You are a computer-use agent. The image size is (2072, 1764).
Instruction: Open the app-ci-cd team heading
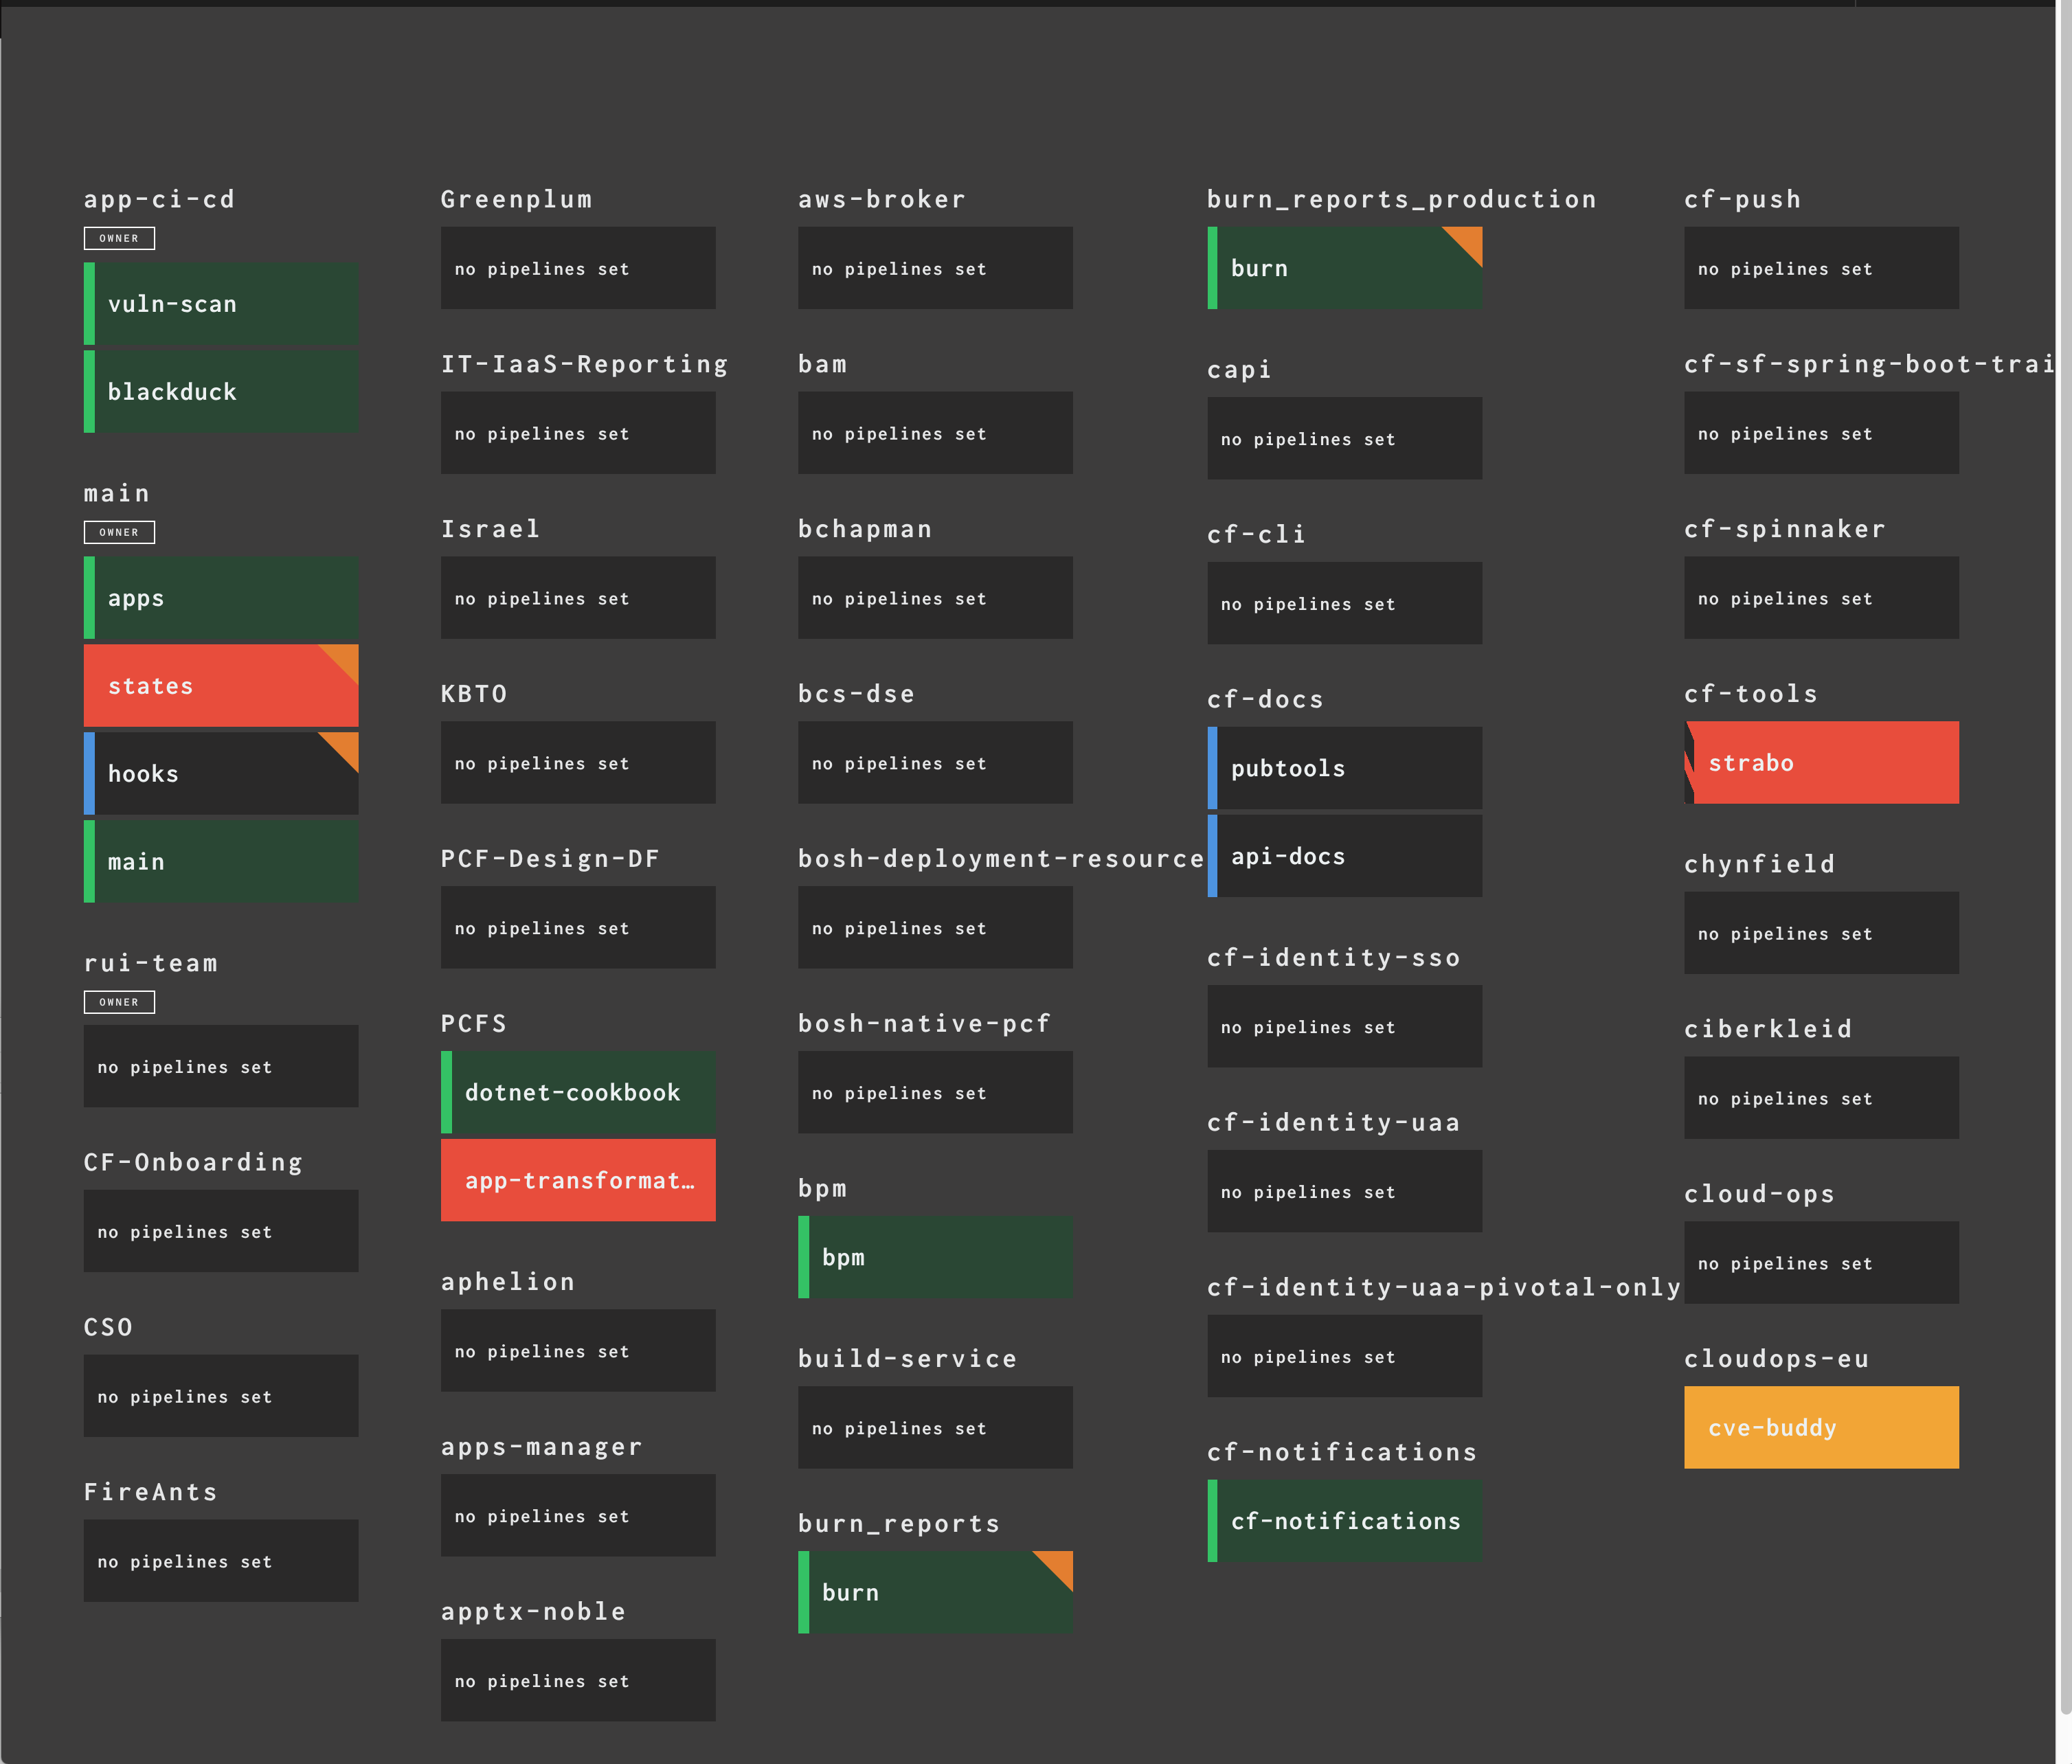[x=160, y=199]
